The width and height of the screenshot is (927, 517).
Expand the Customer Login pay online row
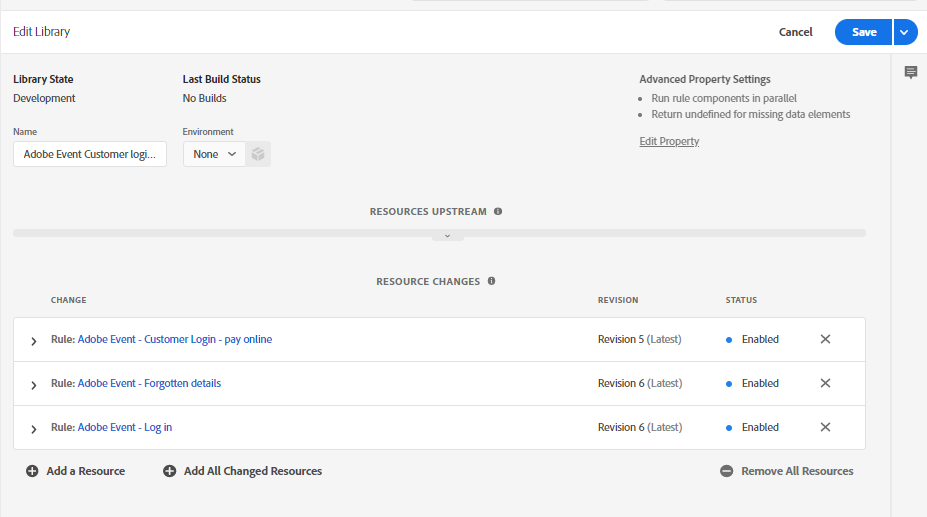(x=34, y=341)
